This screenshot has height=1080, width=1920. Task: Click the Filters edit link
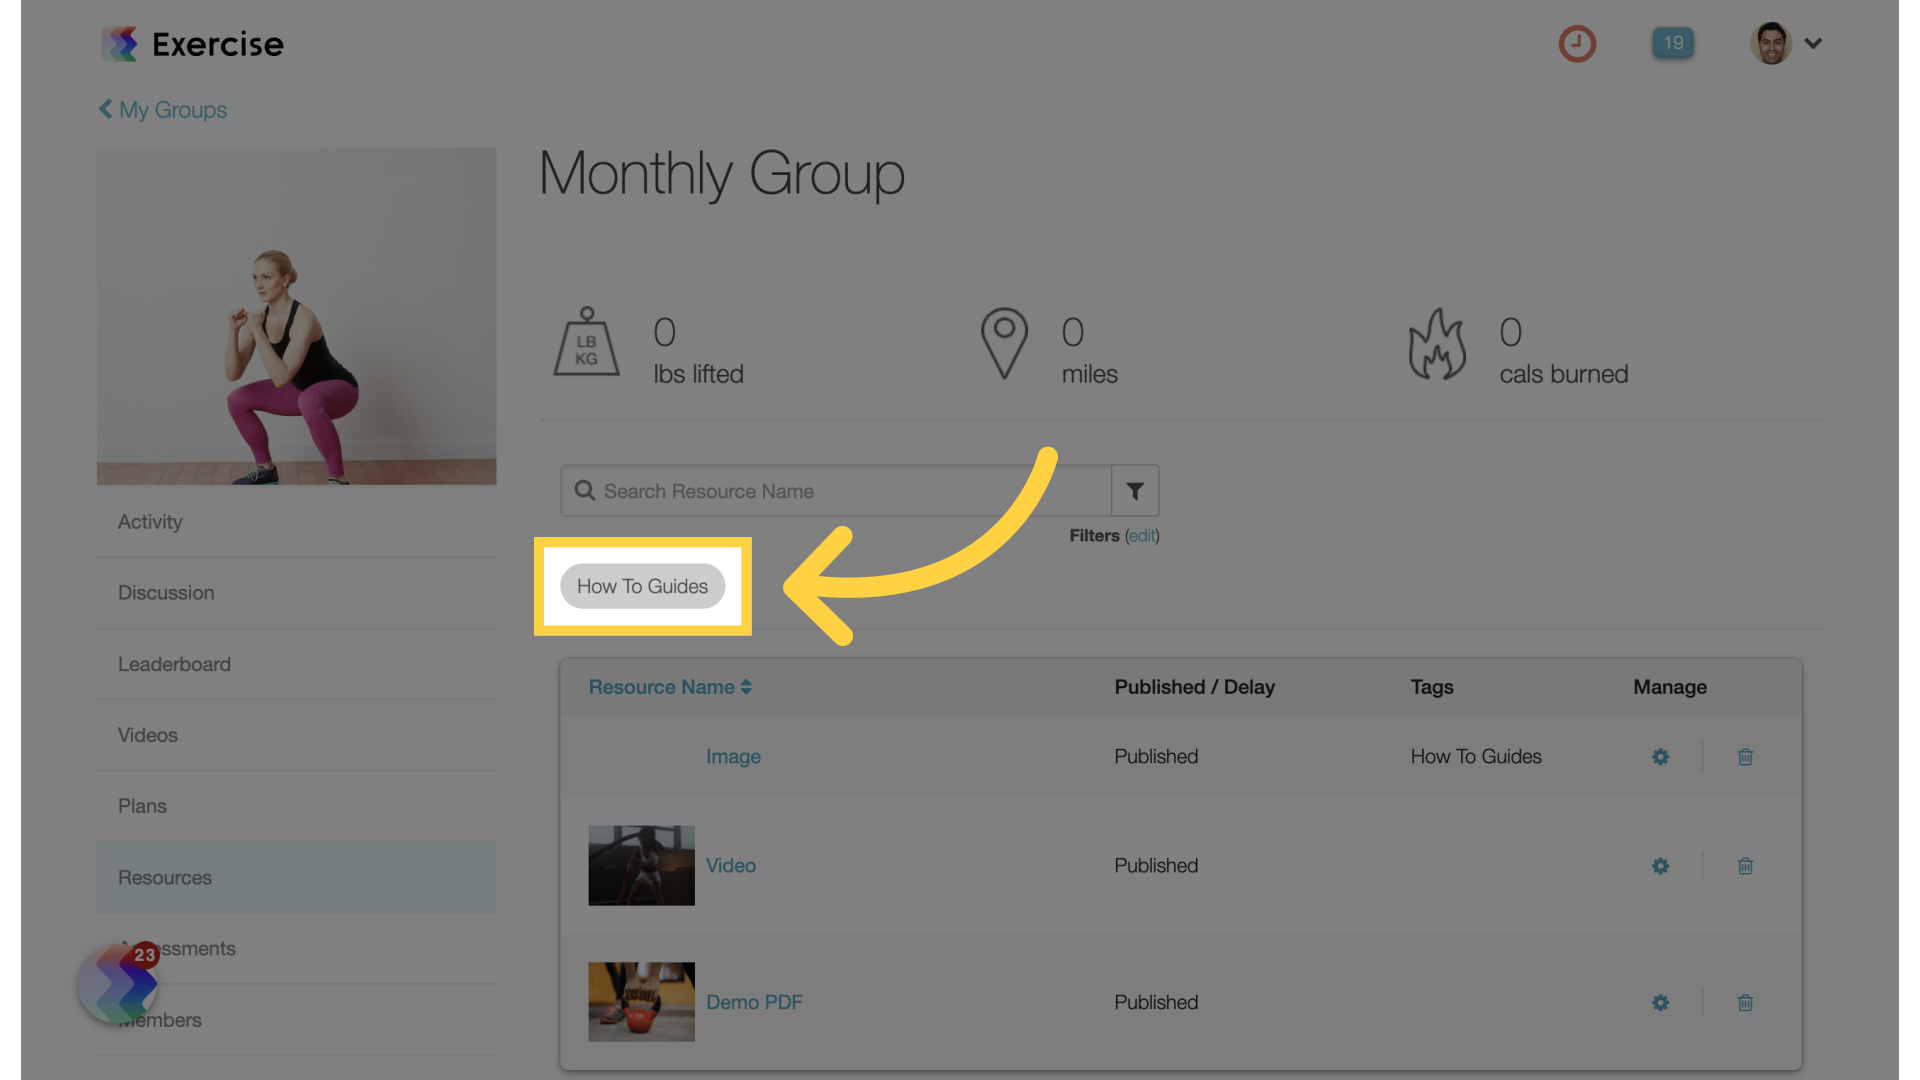tap(1142, 534)
